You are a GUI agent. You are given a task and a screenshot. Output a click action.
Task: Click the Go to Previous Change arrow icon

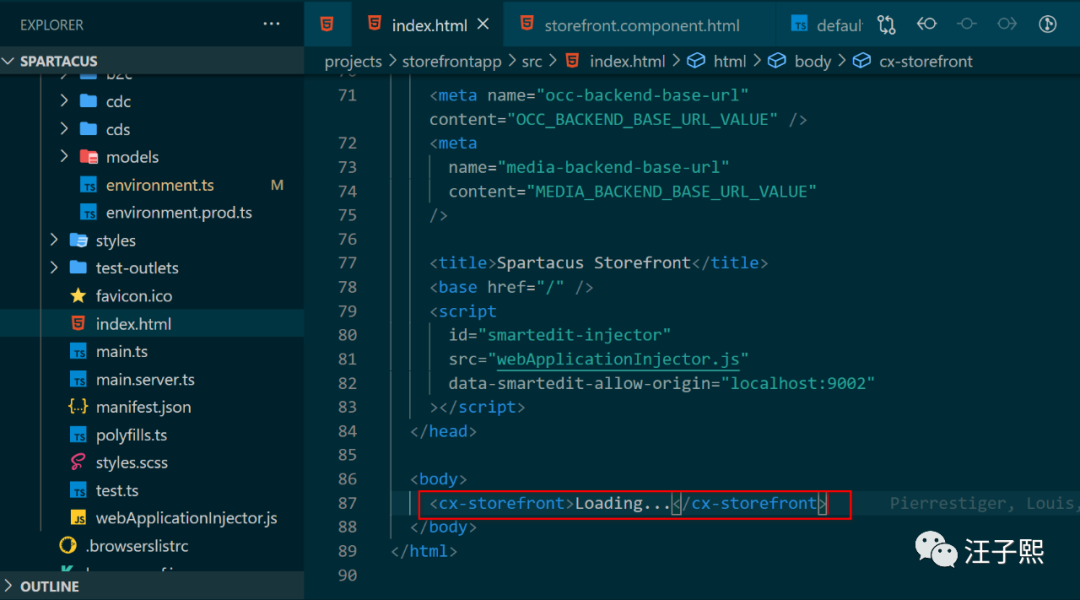[x=927, y=25]
